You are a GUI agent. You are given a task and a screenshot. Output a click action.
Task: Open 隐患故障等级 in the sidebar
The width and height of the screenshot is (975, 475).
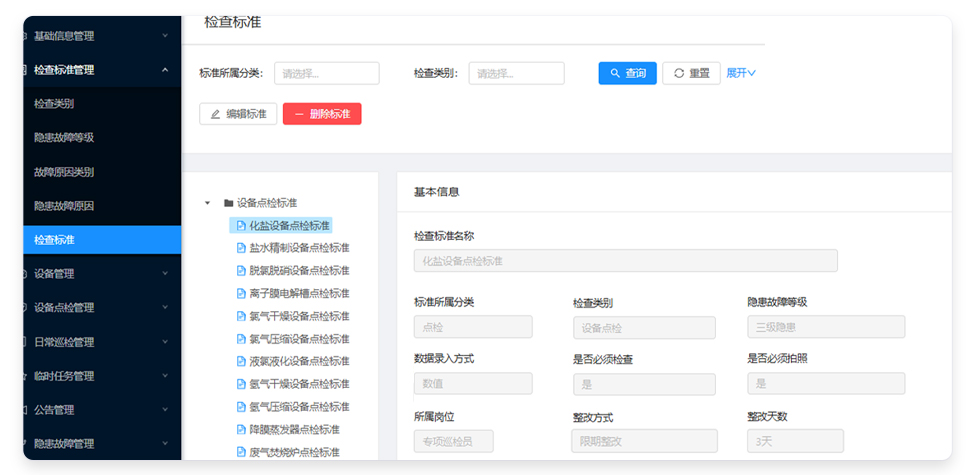[x=64, y=137]
